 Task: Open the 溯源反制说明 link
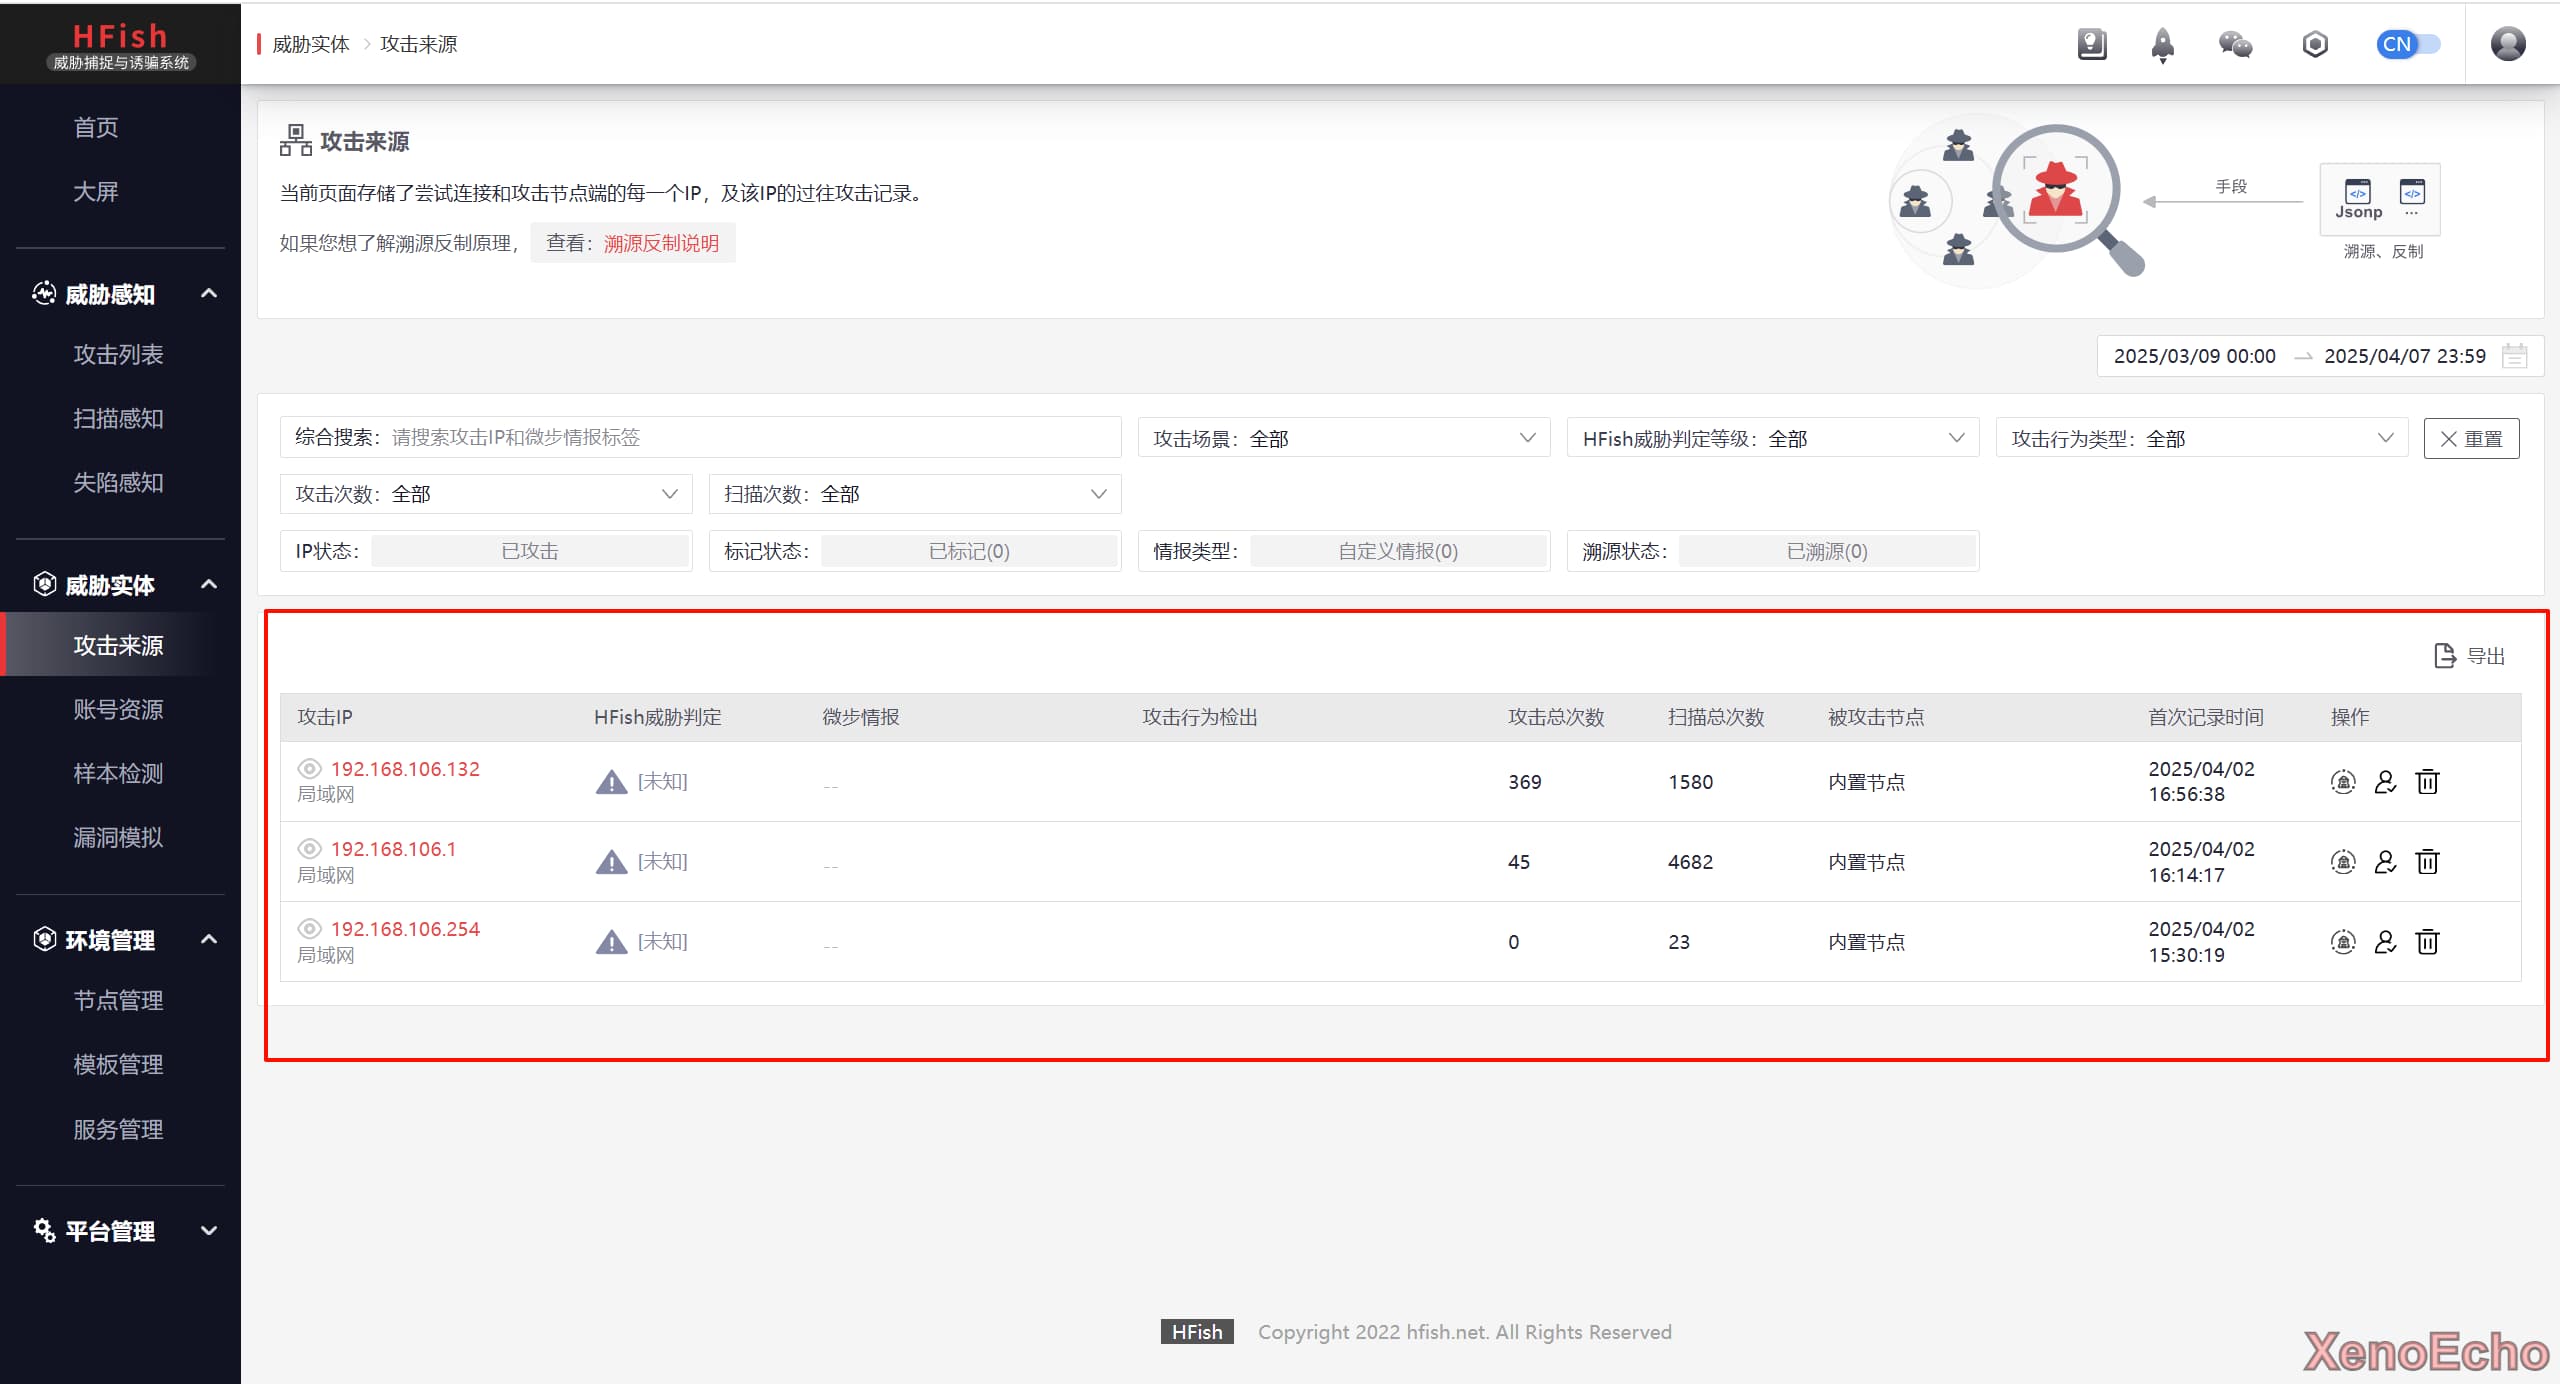[x=661, y=243]
